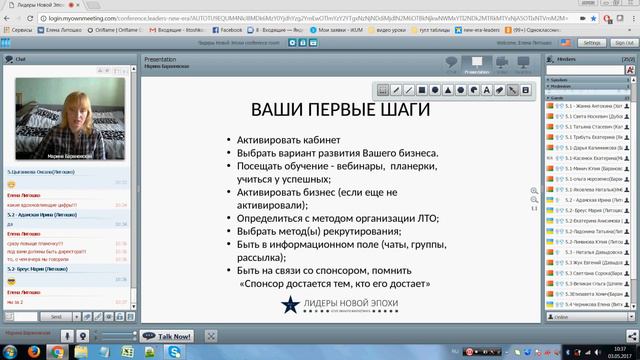Open the file explorer taskbar icon
The width and height of the screenshot is (640, 360).
(x=80, y=352)
